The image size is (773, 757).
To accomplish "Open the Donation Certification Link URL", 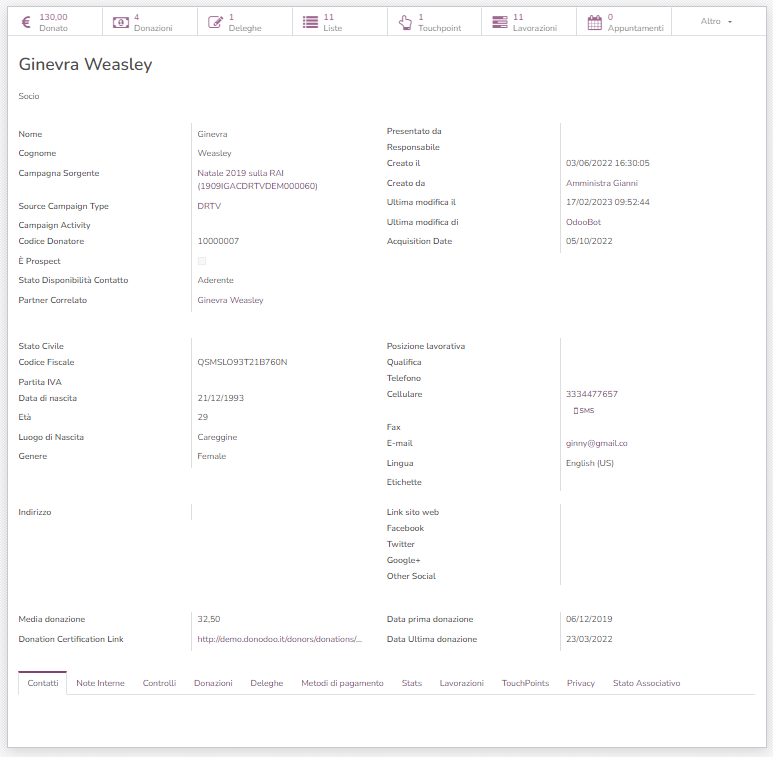I will click(279, 639).
